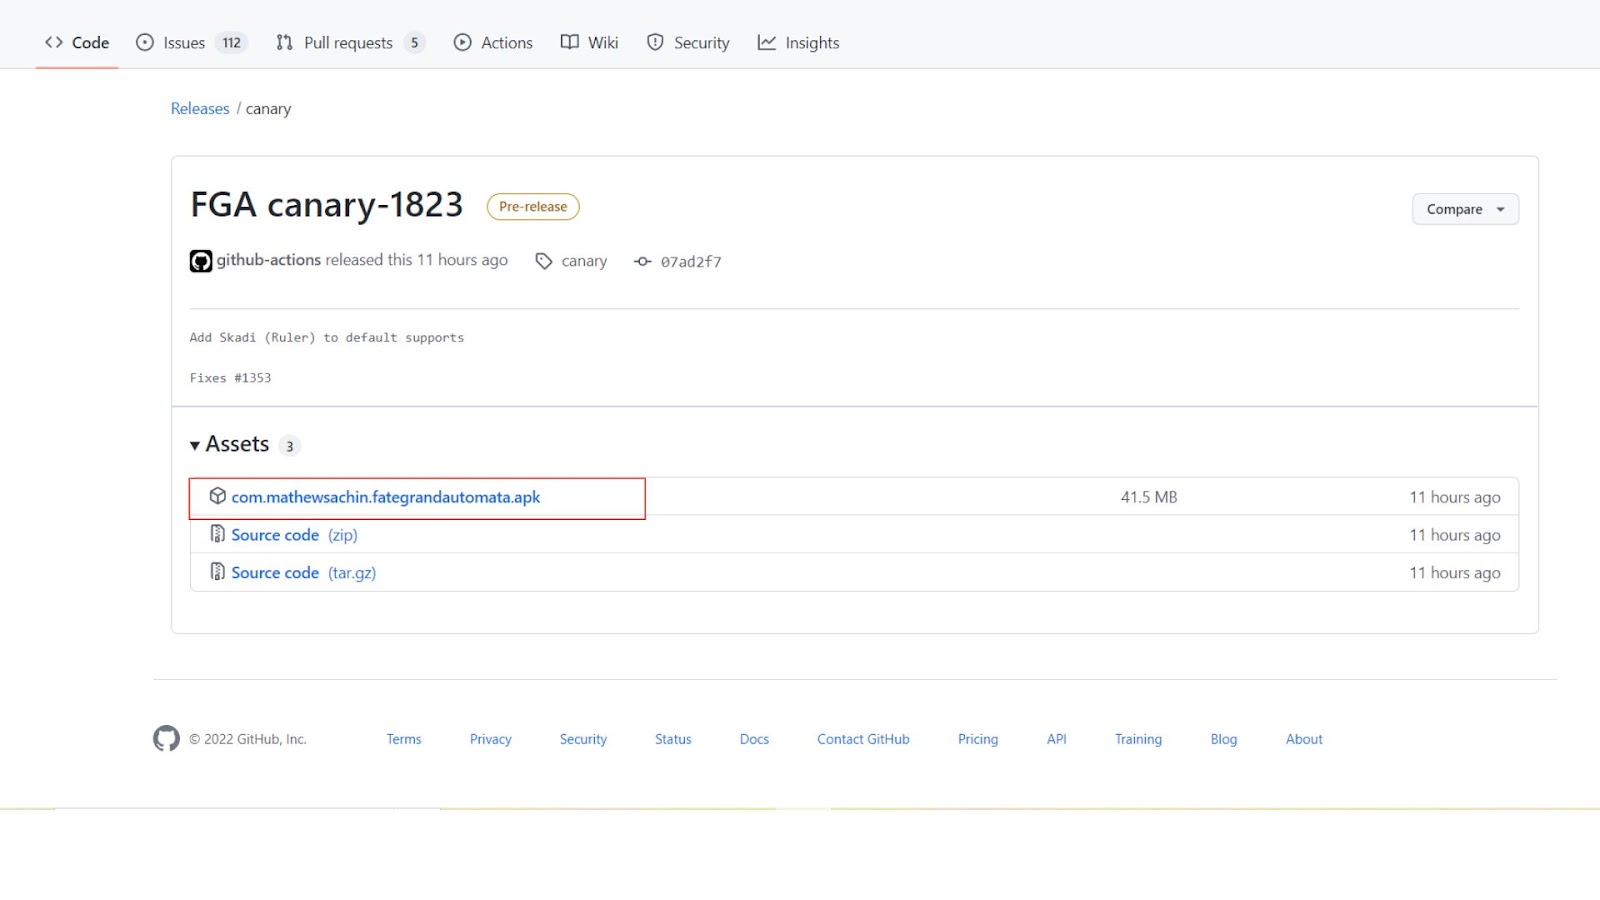Open the Docs footer link
Screen dimensions: 1600x900
point(754,739)
